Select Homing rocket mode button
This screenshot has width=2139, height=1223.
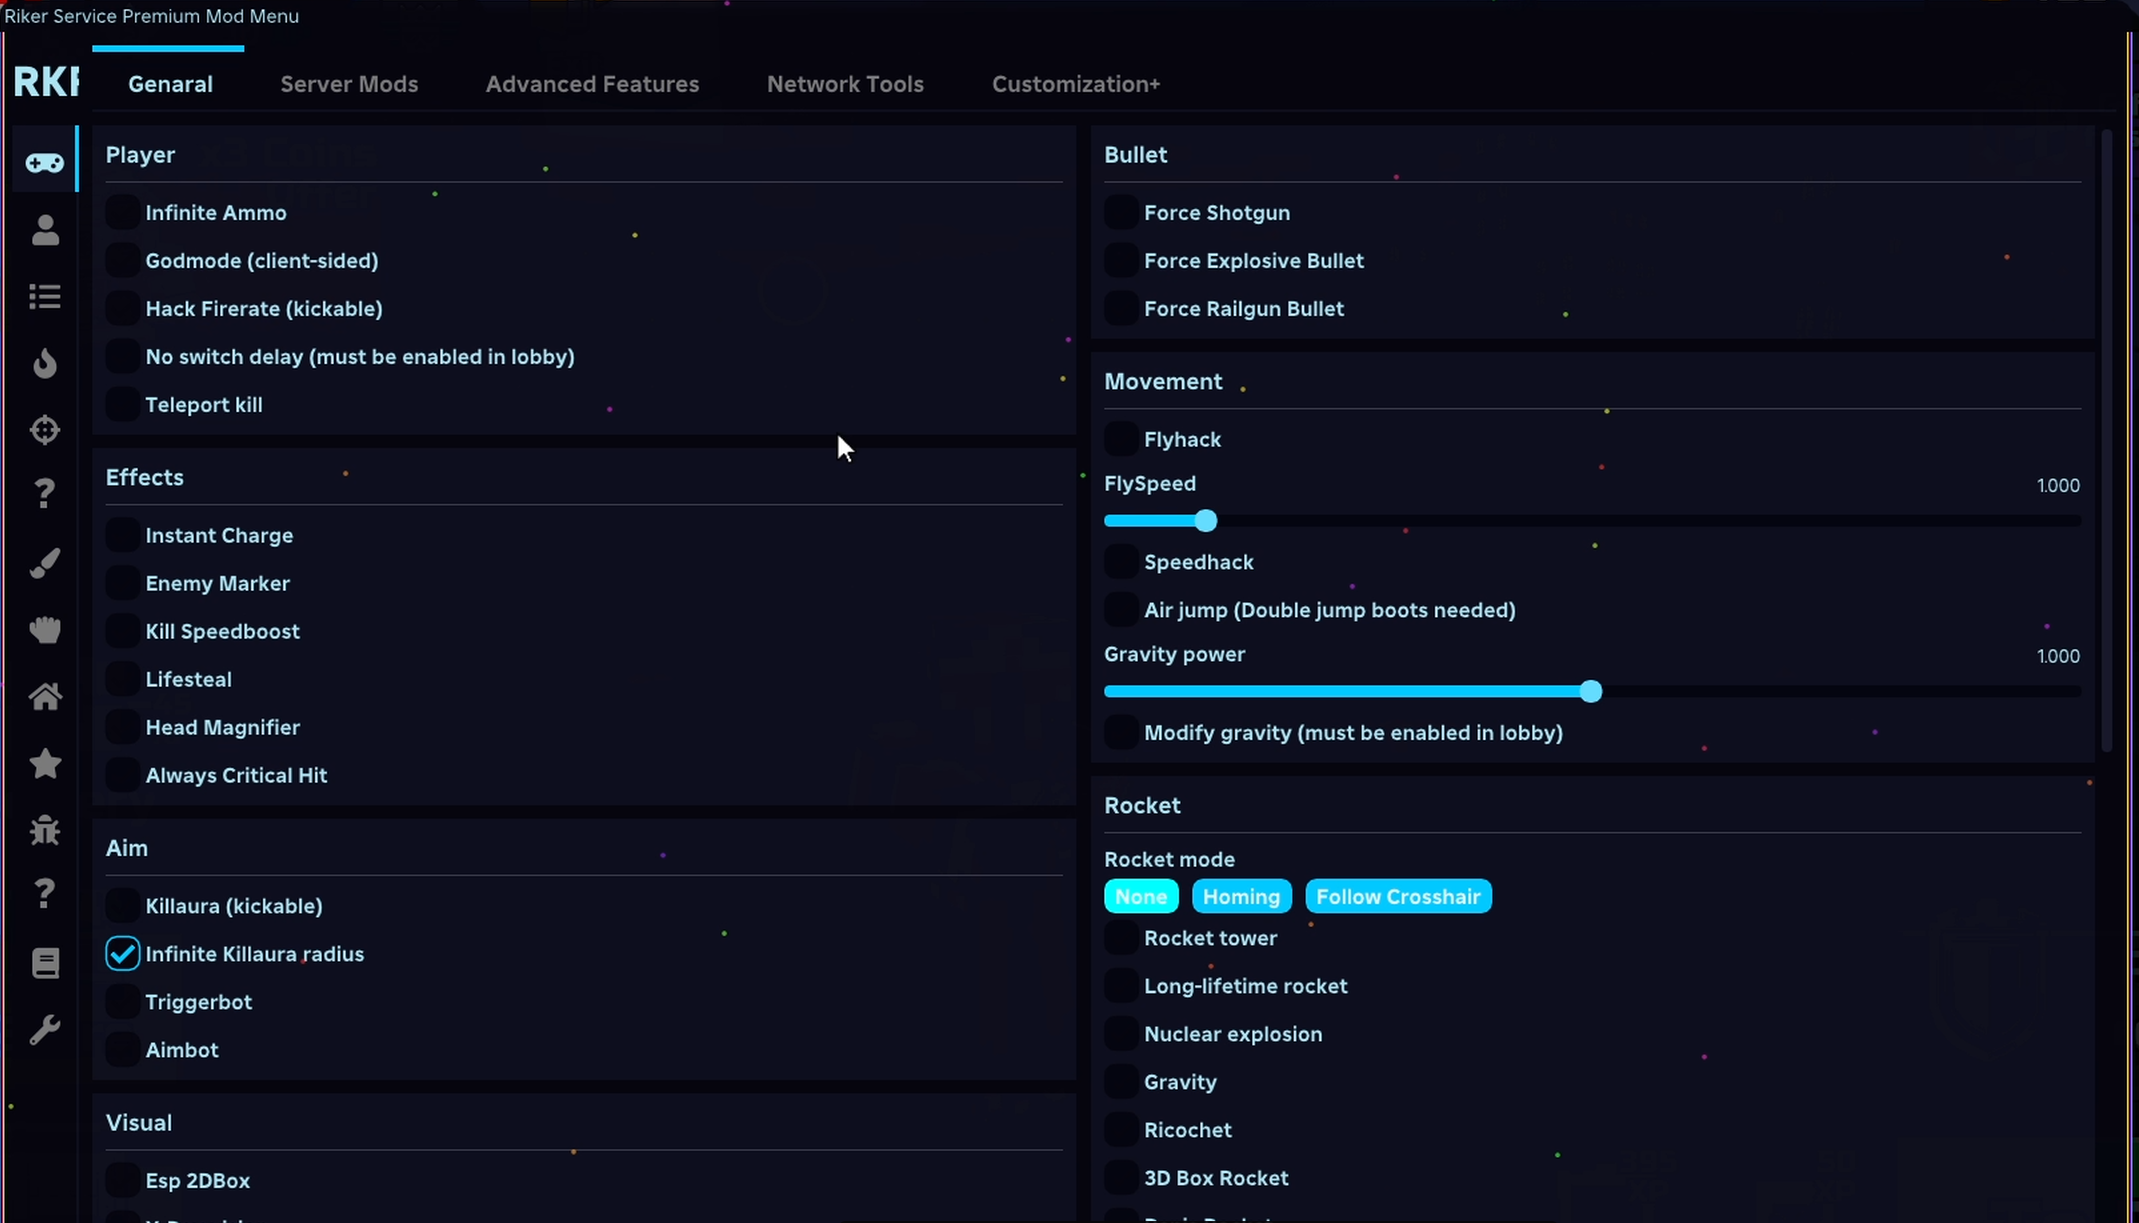tap(1241, 897)
